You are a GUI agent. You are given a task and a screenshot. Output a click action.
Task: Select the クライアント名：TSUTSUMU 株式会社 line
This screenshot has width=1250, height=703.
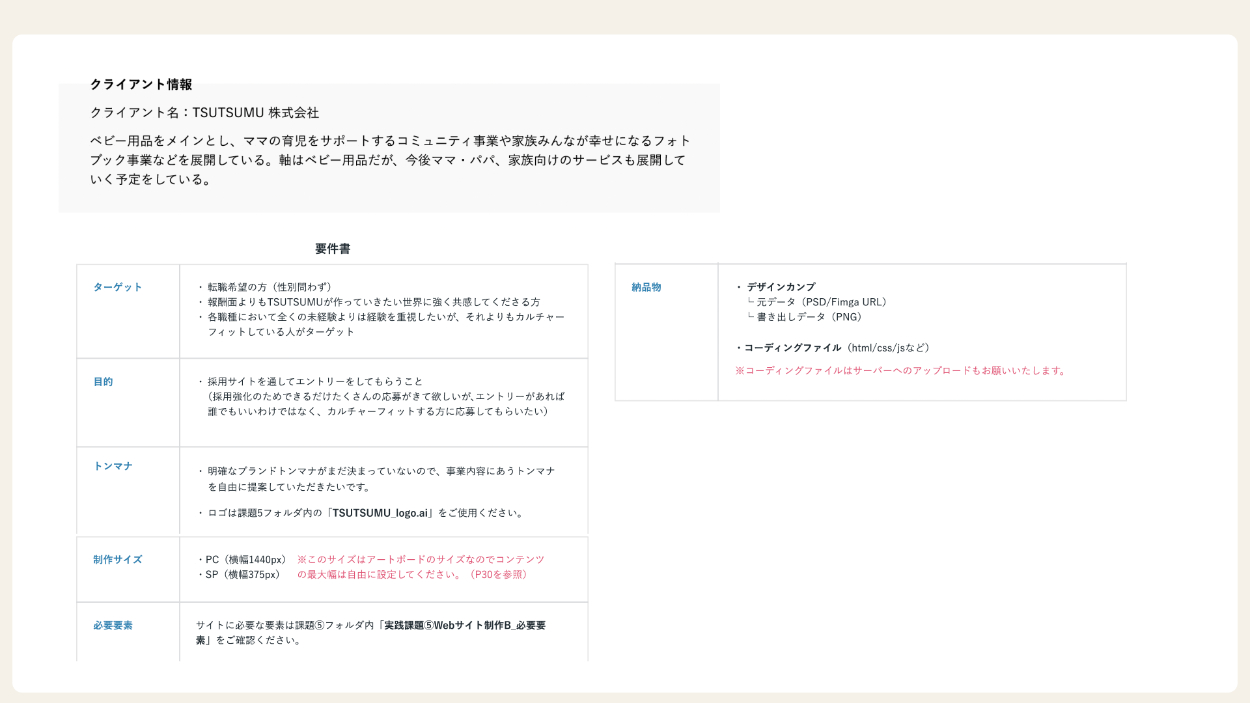coord(204,113)
